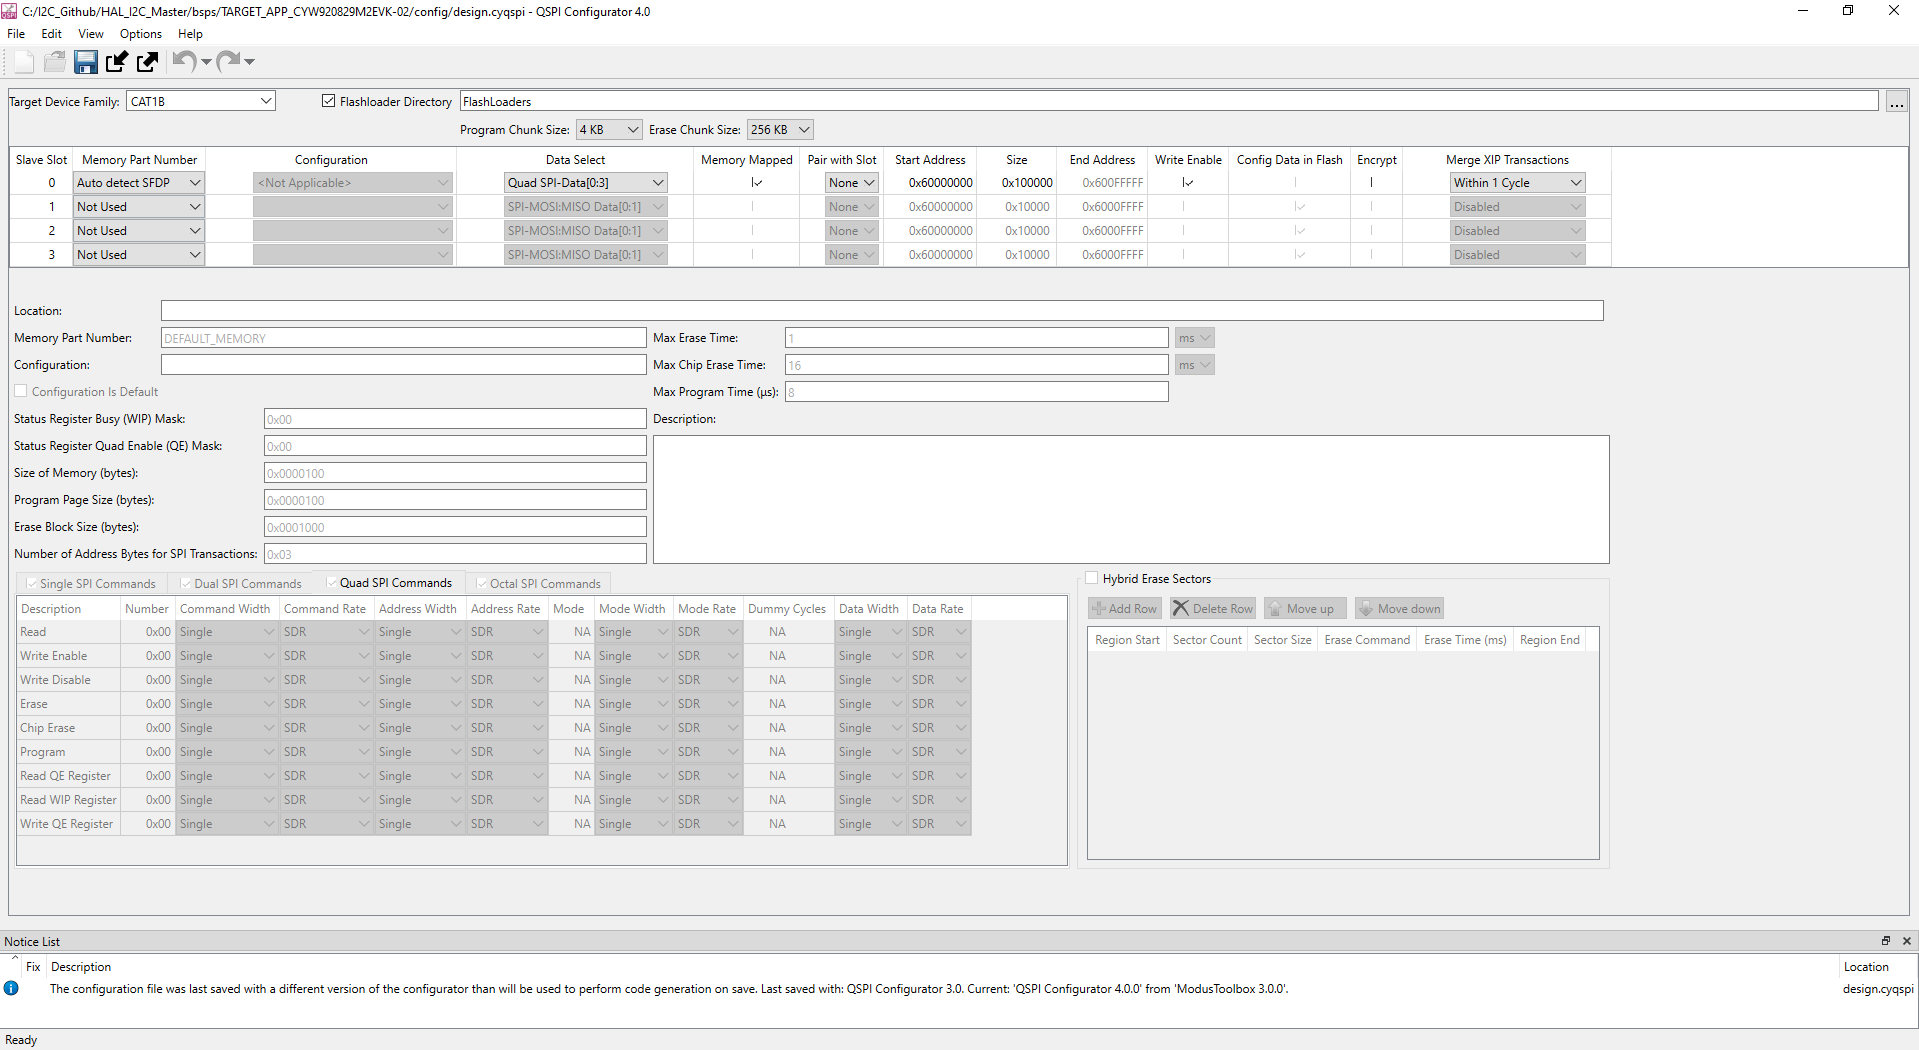The height and width of the screenshot is (1050, 1919).
Task: Click the Memory Part Number field DEFAULT_MEMORY
Action: coord(403,338)
